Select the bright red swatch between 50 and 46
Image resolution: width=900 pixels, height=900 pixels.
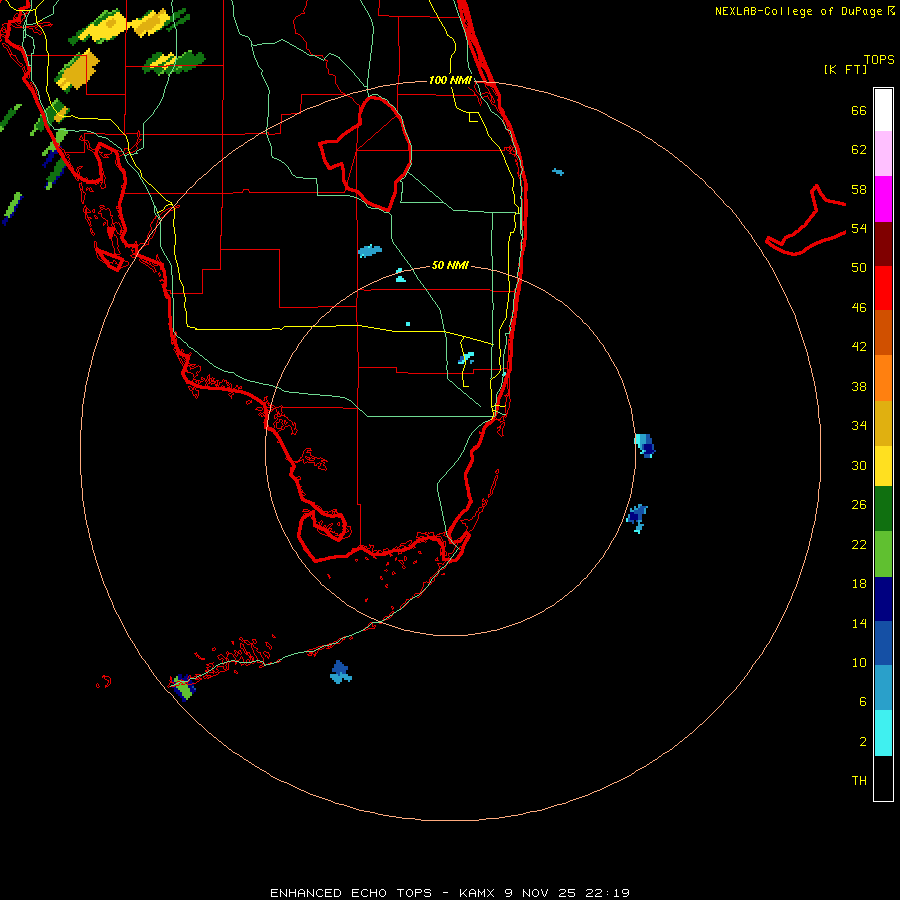tap(883, 288)
